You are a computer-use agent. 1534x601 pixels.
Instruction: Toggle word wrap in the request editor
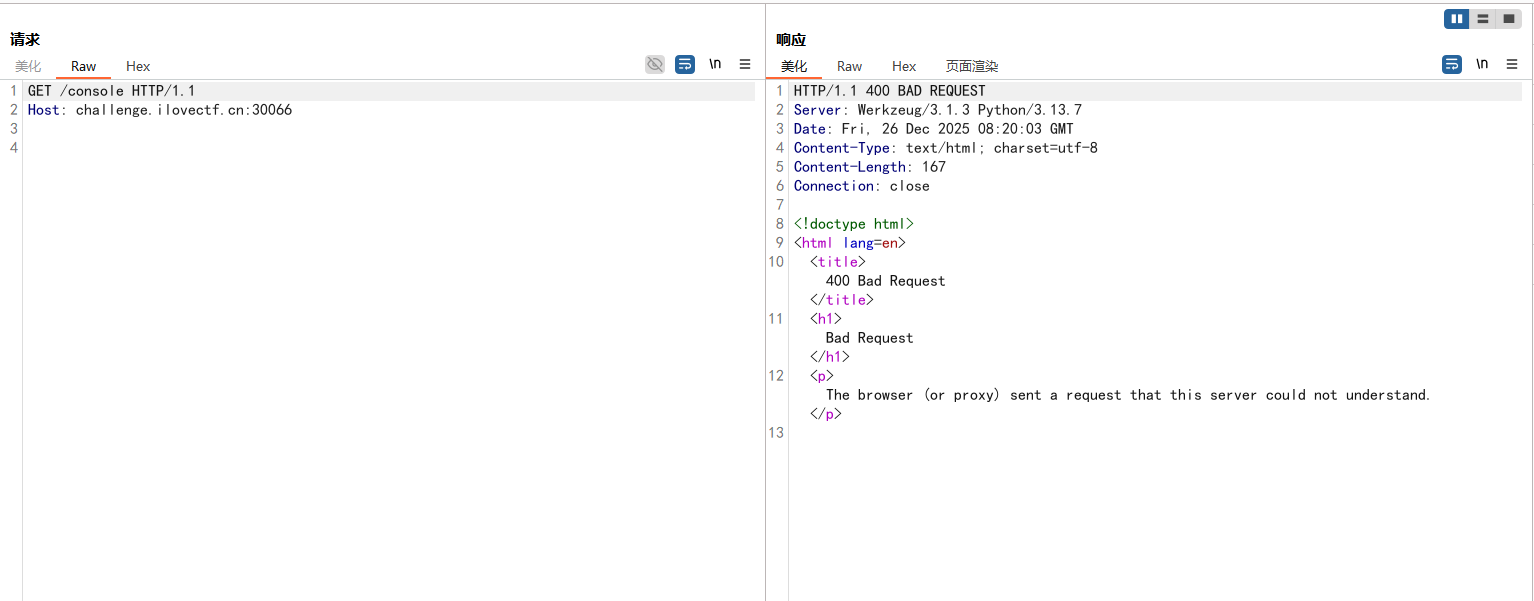(x=685, y=64)
